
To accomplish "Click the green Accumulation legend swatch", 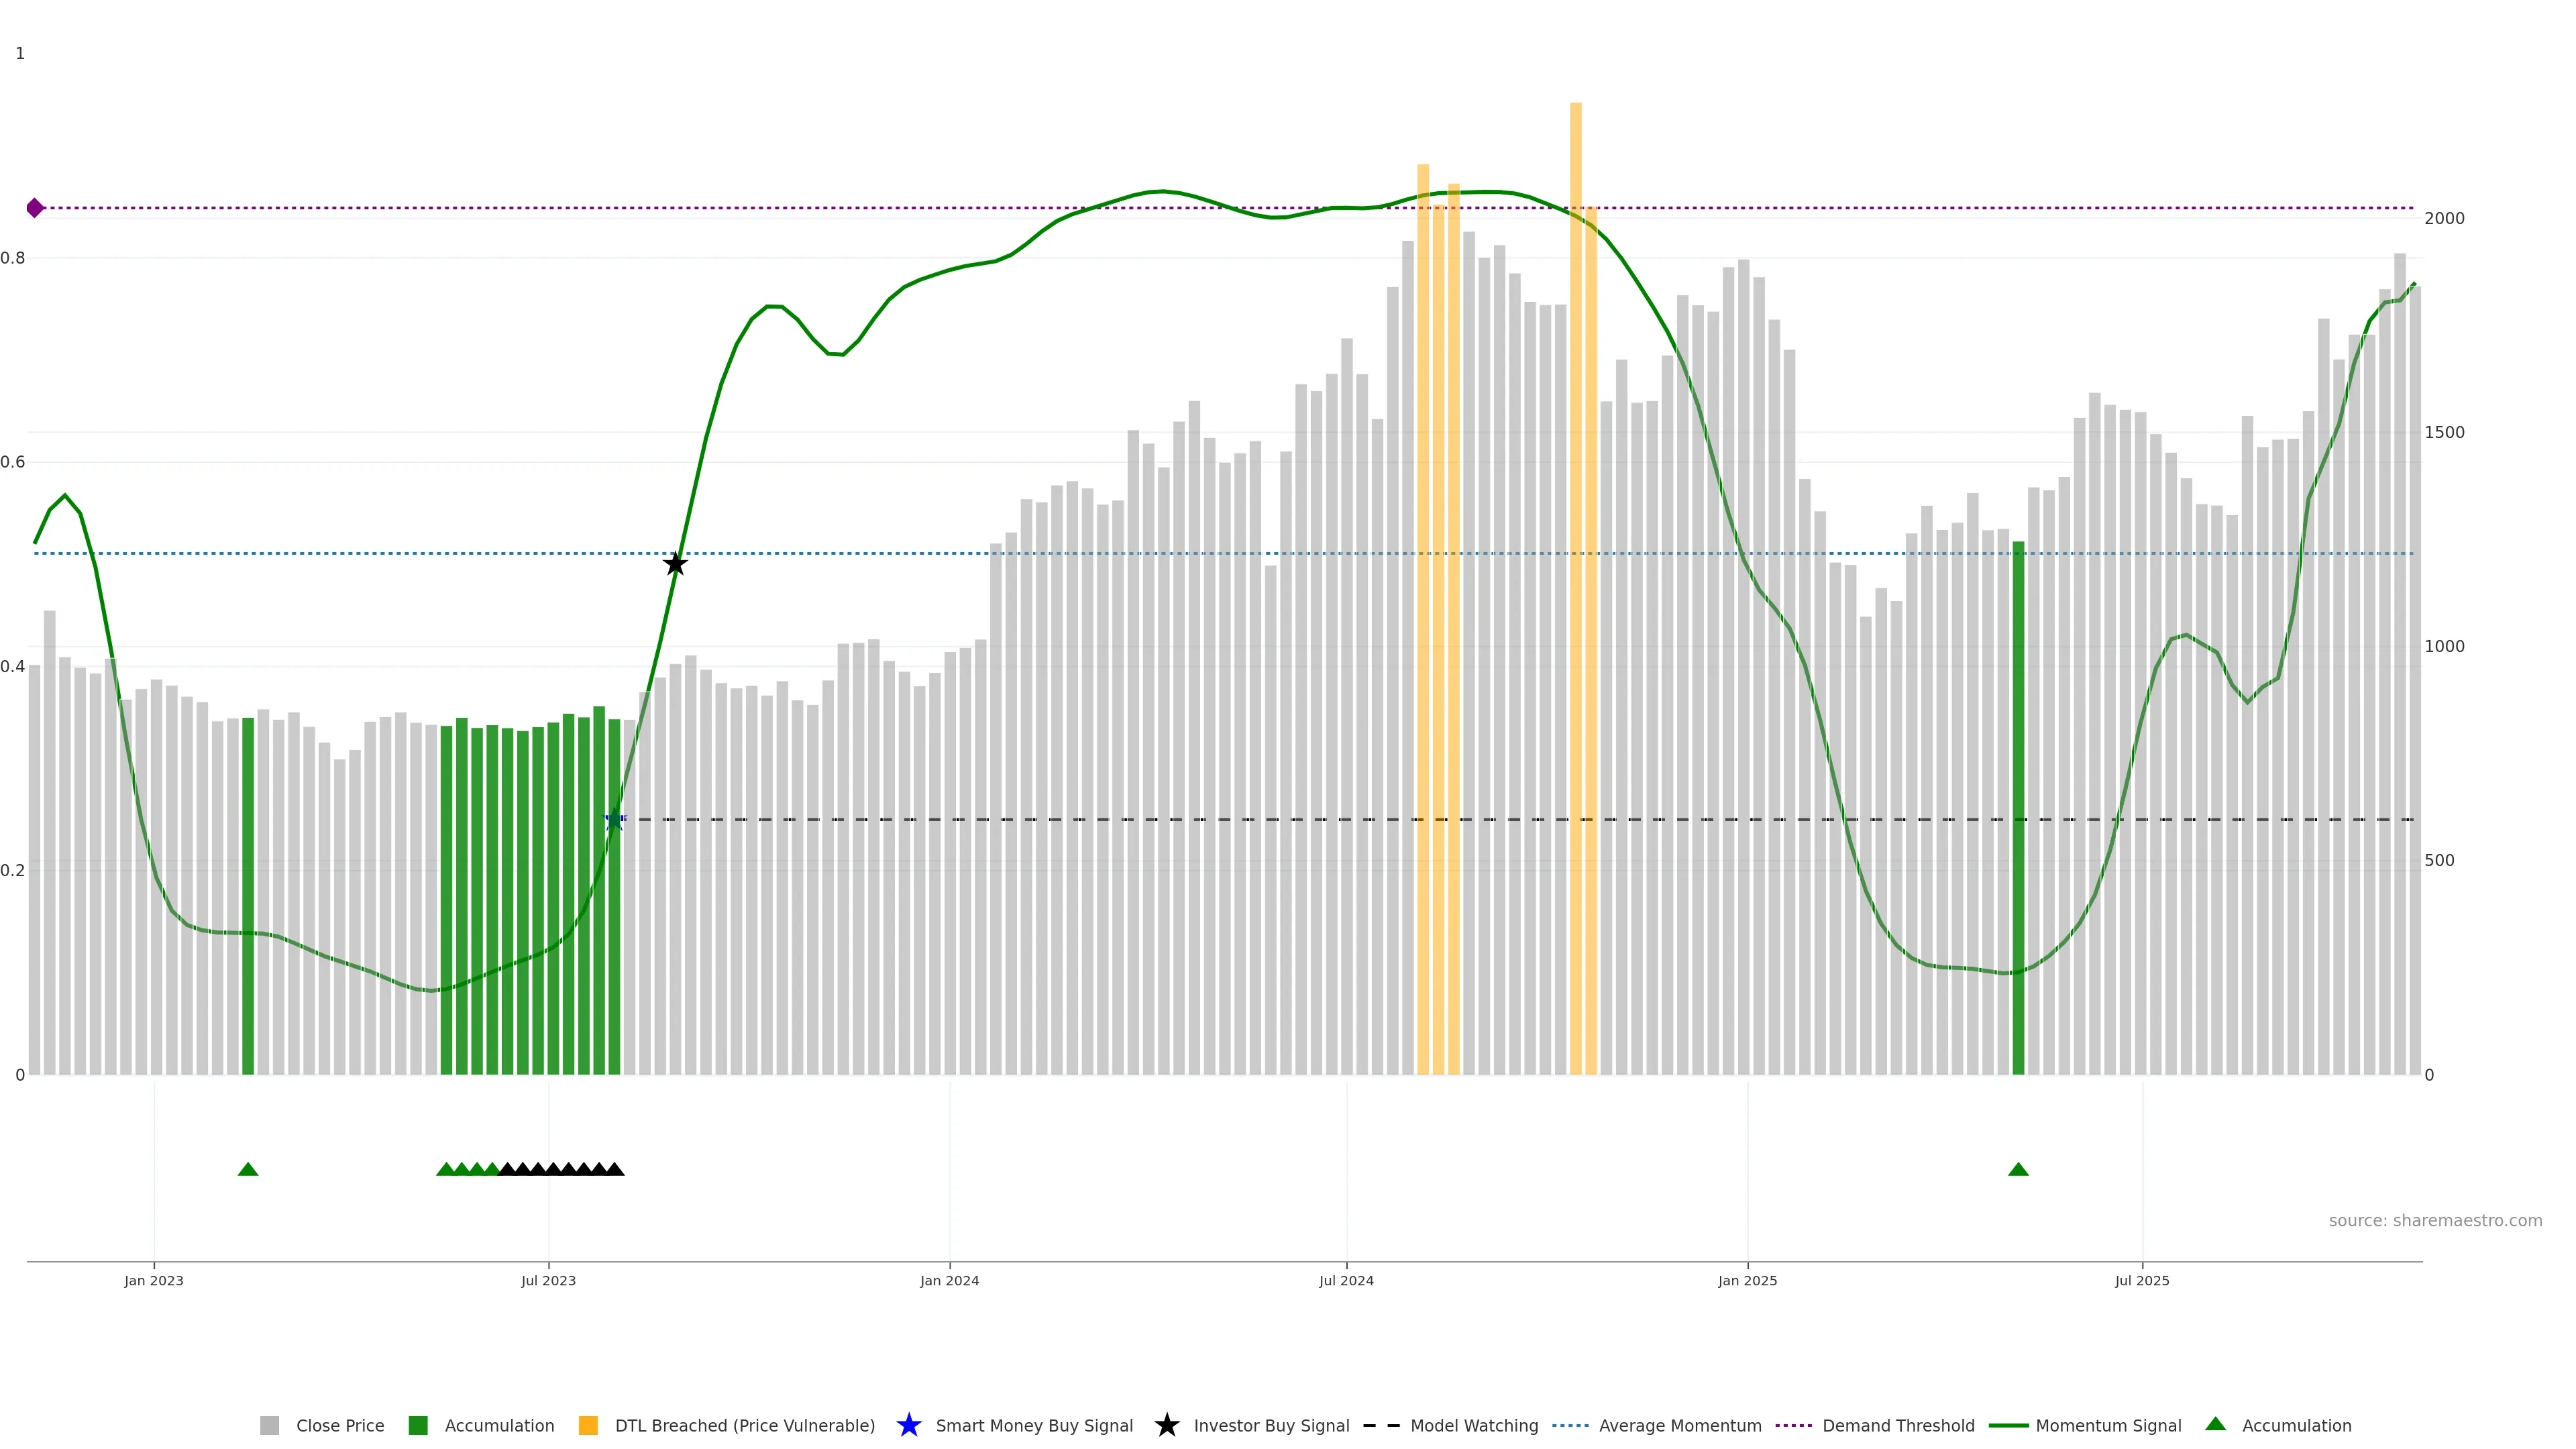I will [418, 1426].
